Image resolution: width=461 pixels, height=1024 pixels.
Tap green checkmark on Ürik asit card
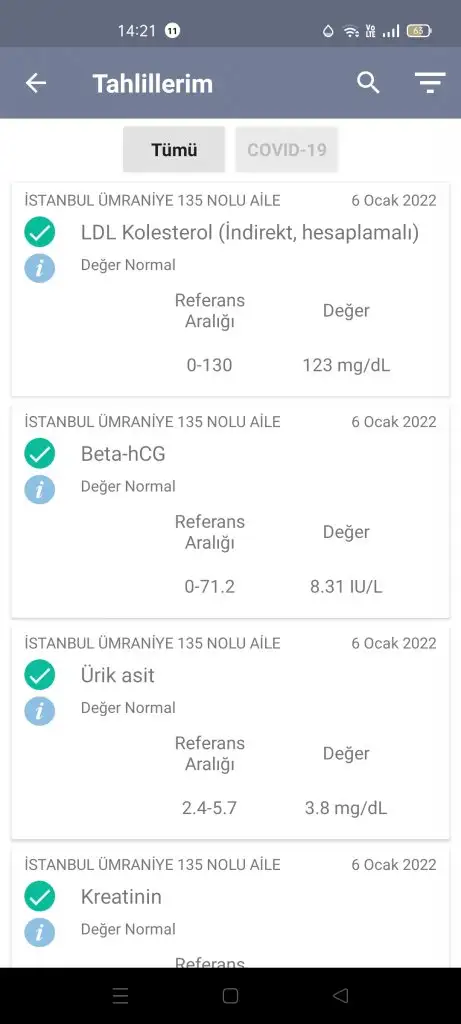point(40,675)
